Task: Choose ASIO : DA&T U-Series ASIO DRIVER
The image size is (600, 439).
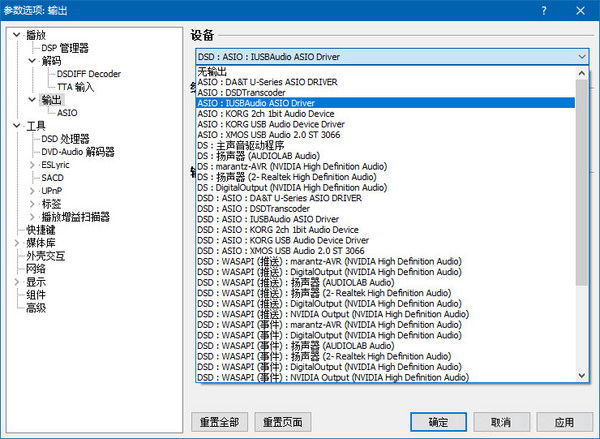Action: (x=385, y=82)
